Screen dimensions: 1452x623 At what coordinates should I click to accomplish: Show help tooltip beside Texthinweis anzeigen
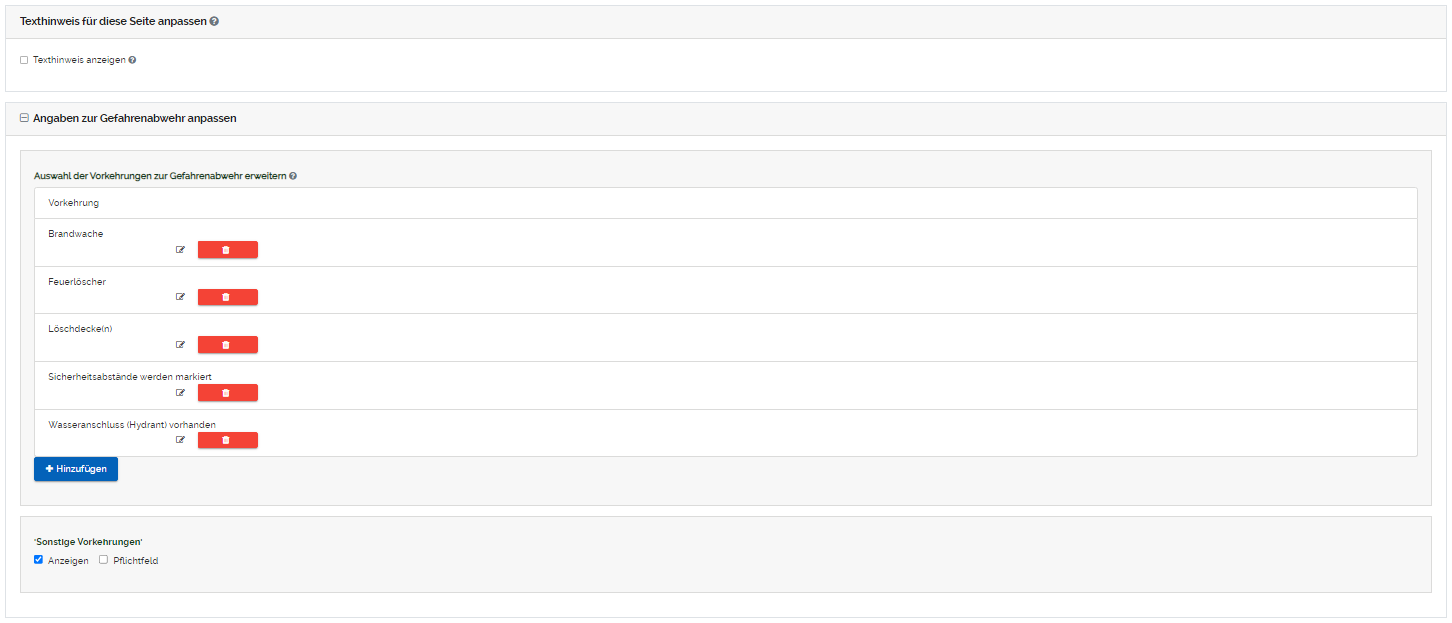[132, 60]
